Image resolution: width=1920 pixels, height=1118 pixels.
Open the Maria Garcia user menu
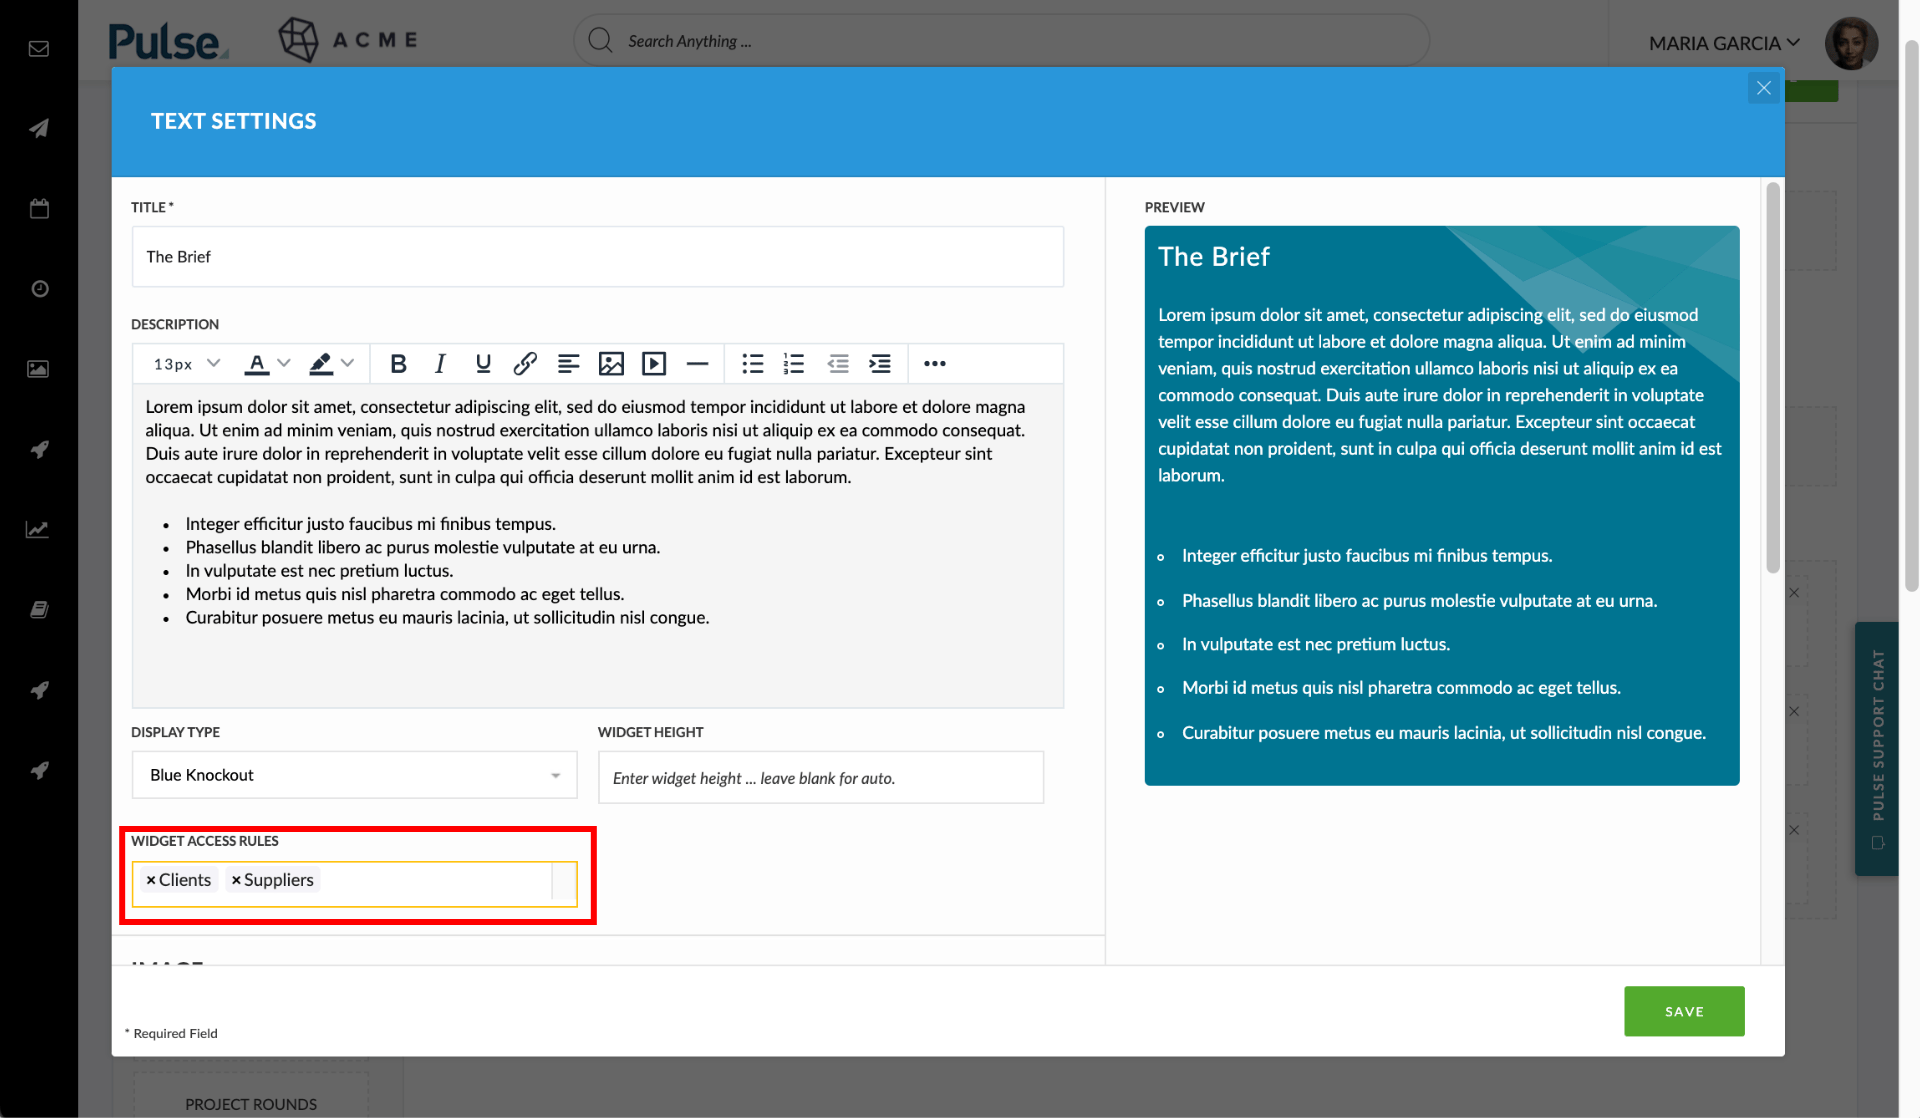(x=1723, y=43)
